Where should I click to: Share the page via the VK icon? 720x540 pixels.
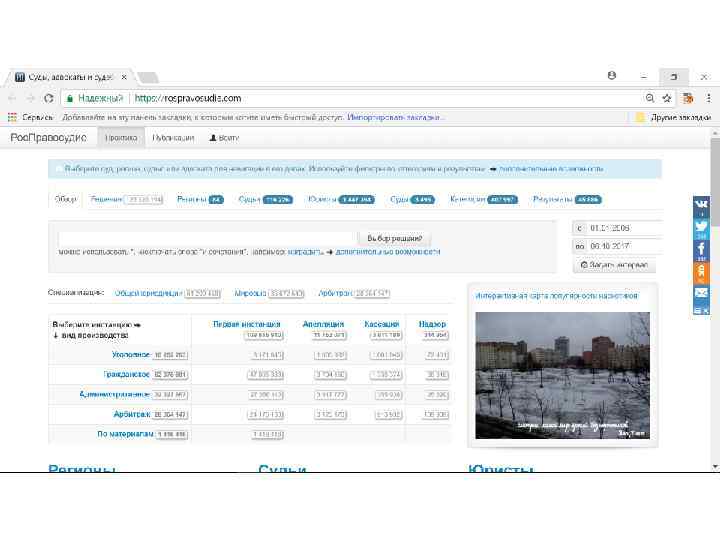coord(701,205)
